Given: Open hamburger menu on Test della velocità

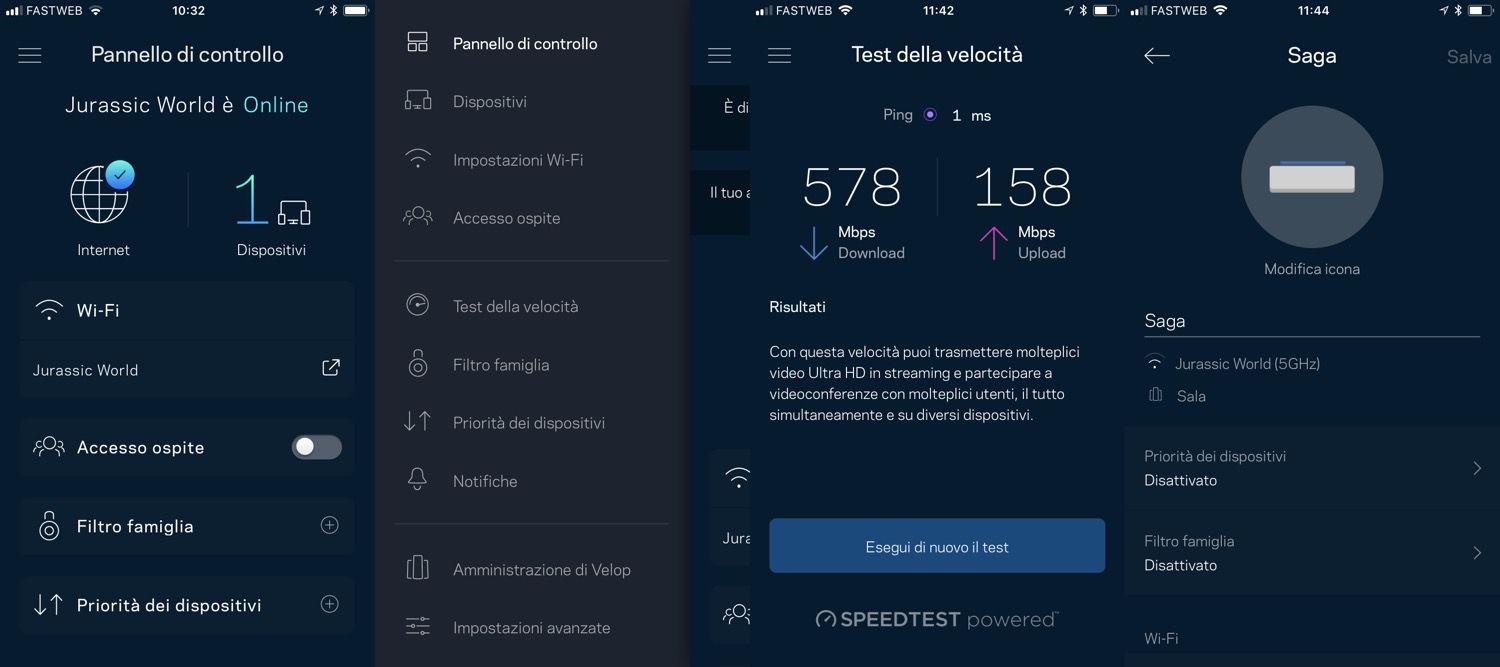Looking at the screenshot, I should pos(779,56).
